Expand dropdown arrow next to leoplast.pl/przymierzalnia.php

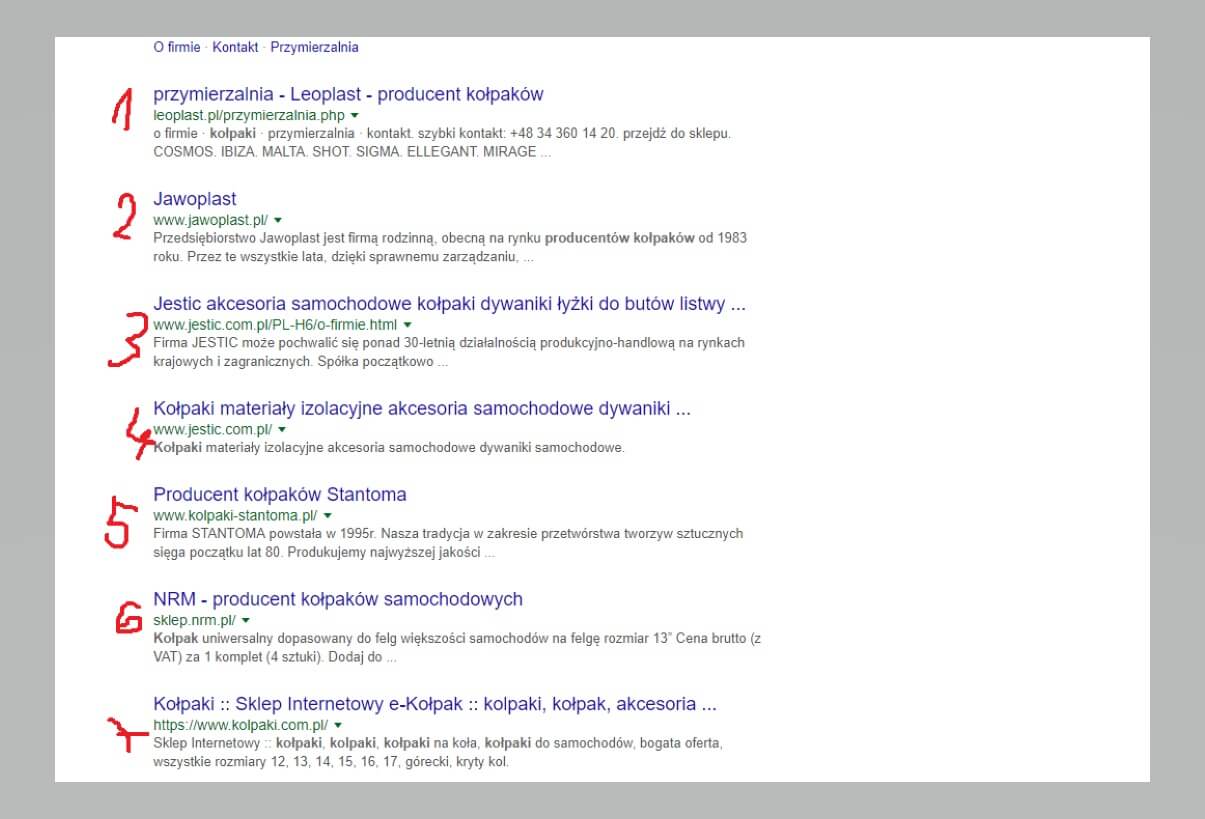click(355, 116)
